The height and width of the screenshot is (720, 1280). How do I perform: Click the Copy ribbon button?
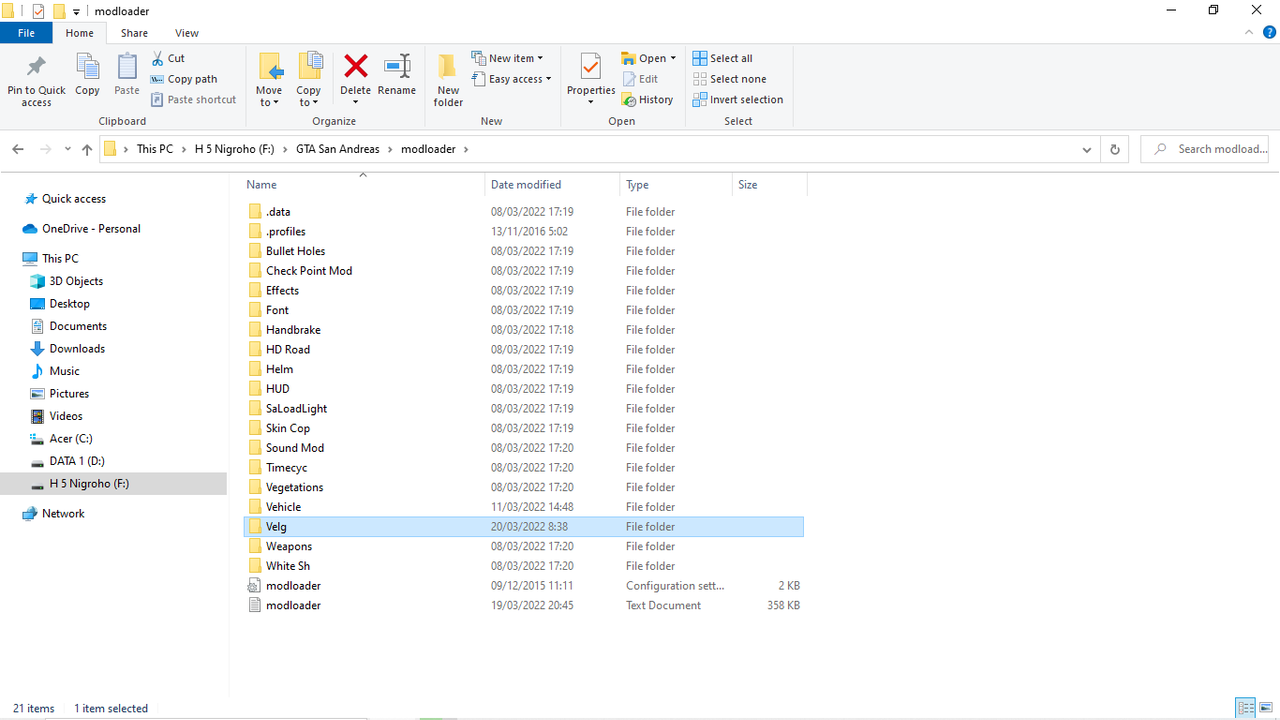(87, 76)
